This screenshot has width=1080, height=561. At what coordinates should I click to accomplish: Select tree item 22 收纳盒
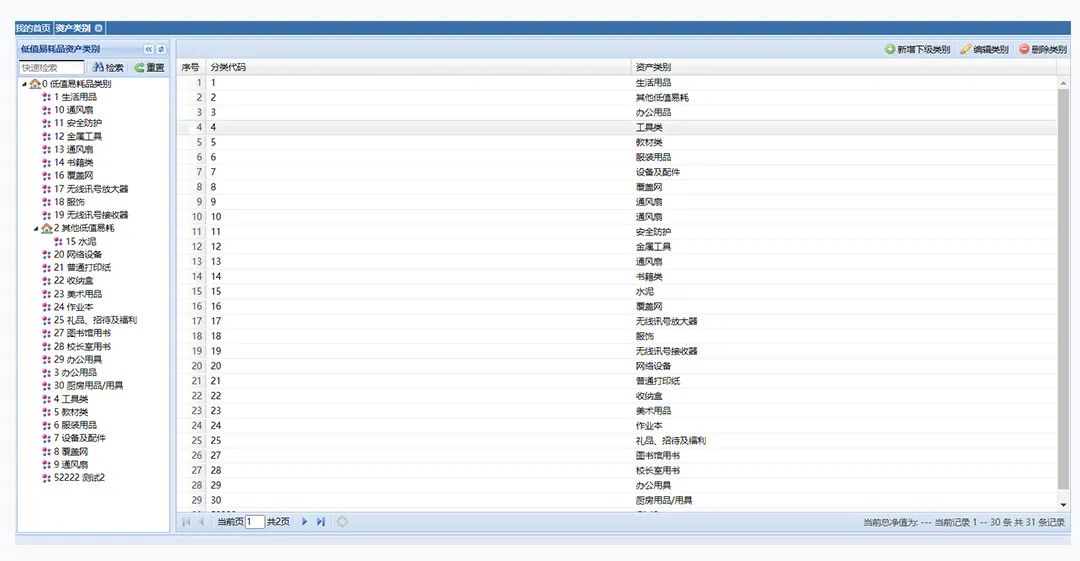pyautogui.click(x=74, y=280)
